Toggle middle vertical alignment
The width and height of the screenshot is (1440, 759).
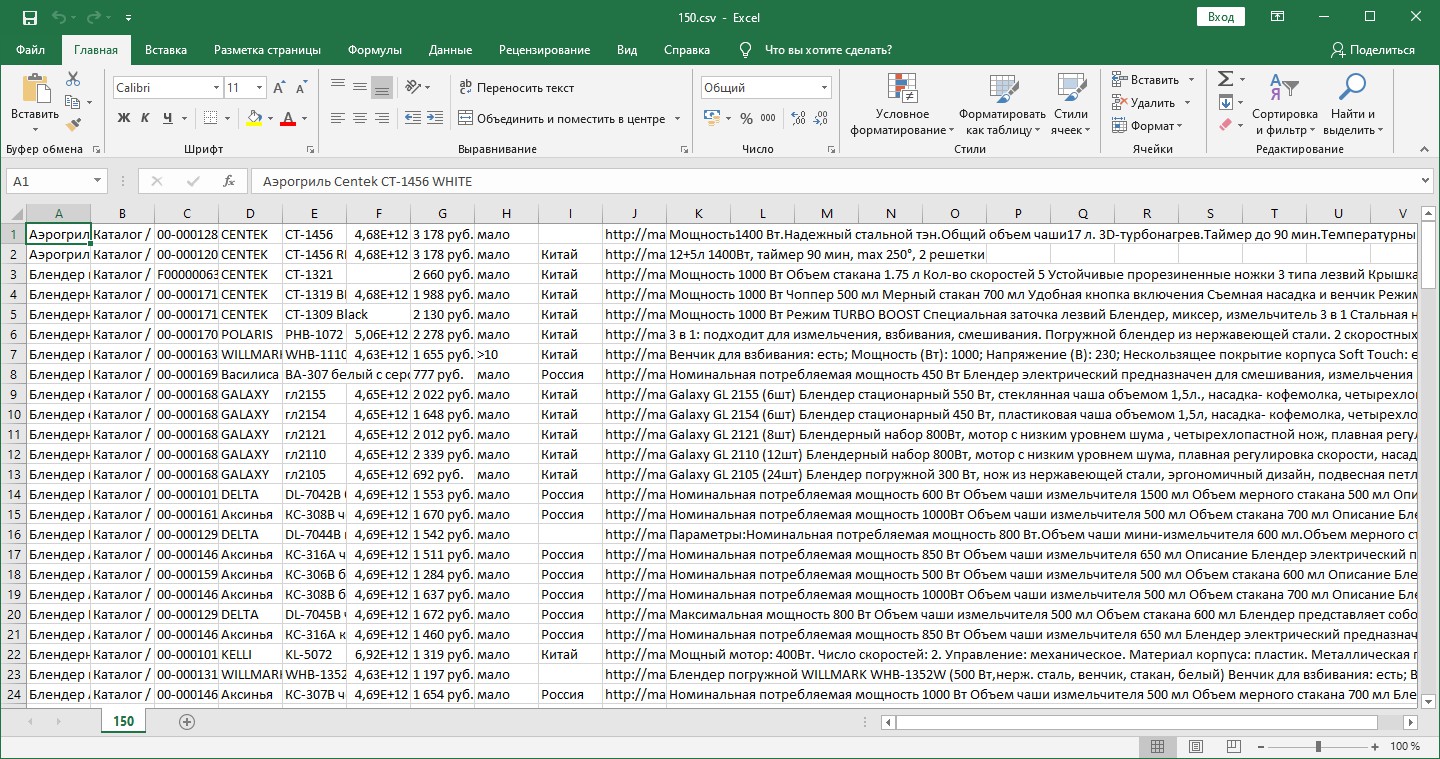pyautogui.click(x=360, y=88)
